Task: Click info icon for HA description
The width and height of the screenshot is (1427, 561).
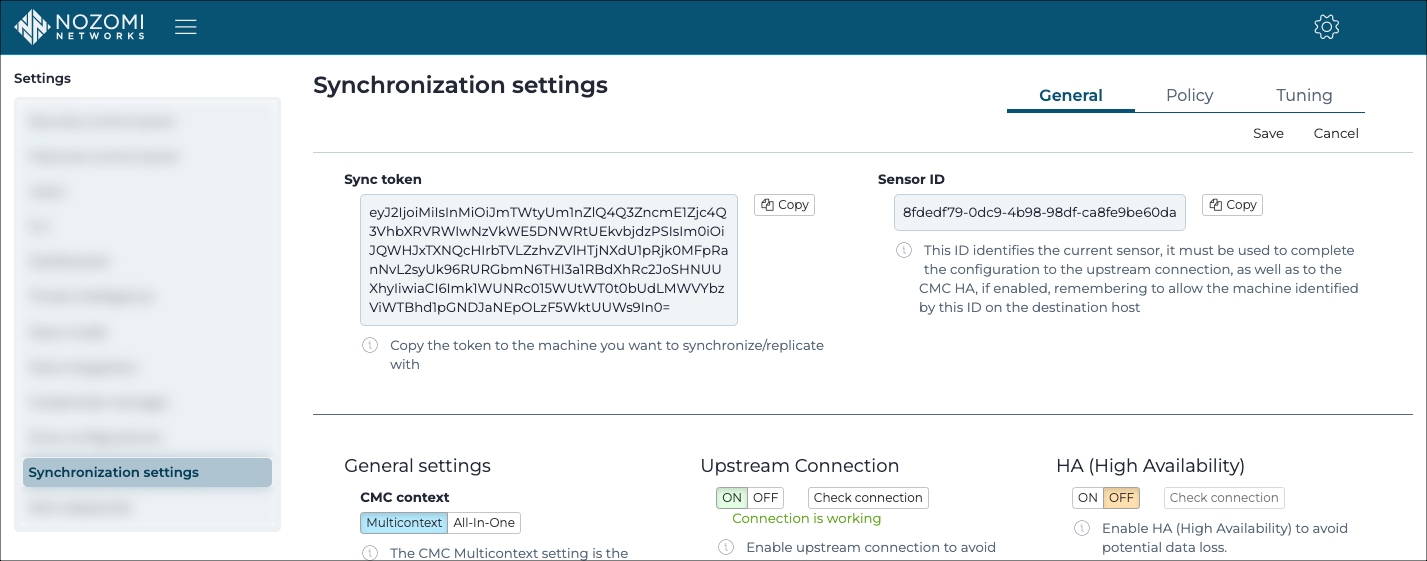Action: (x=1082, y=528)
